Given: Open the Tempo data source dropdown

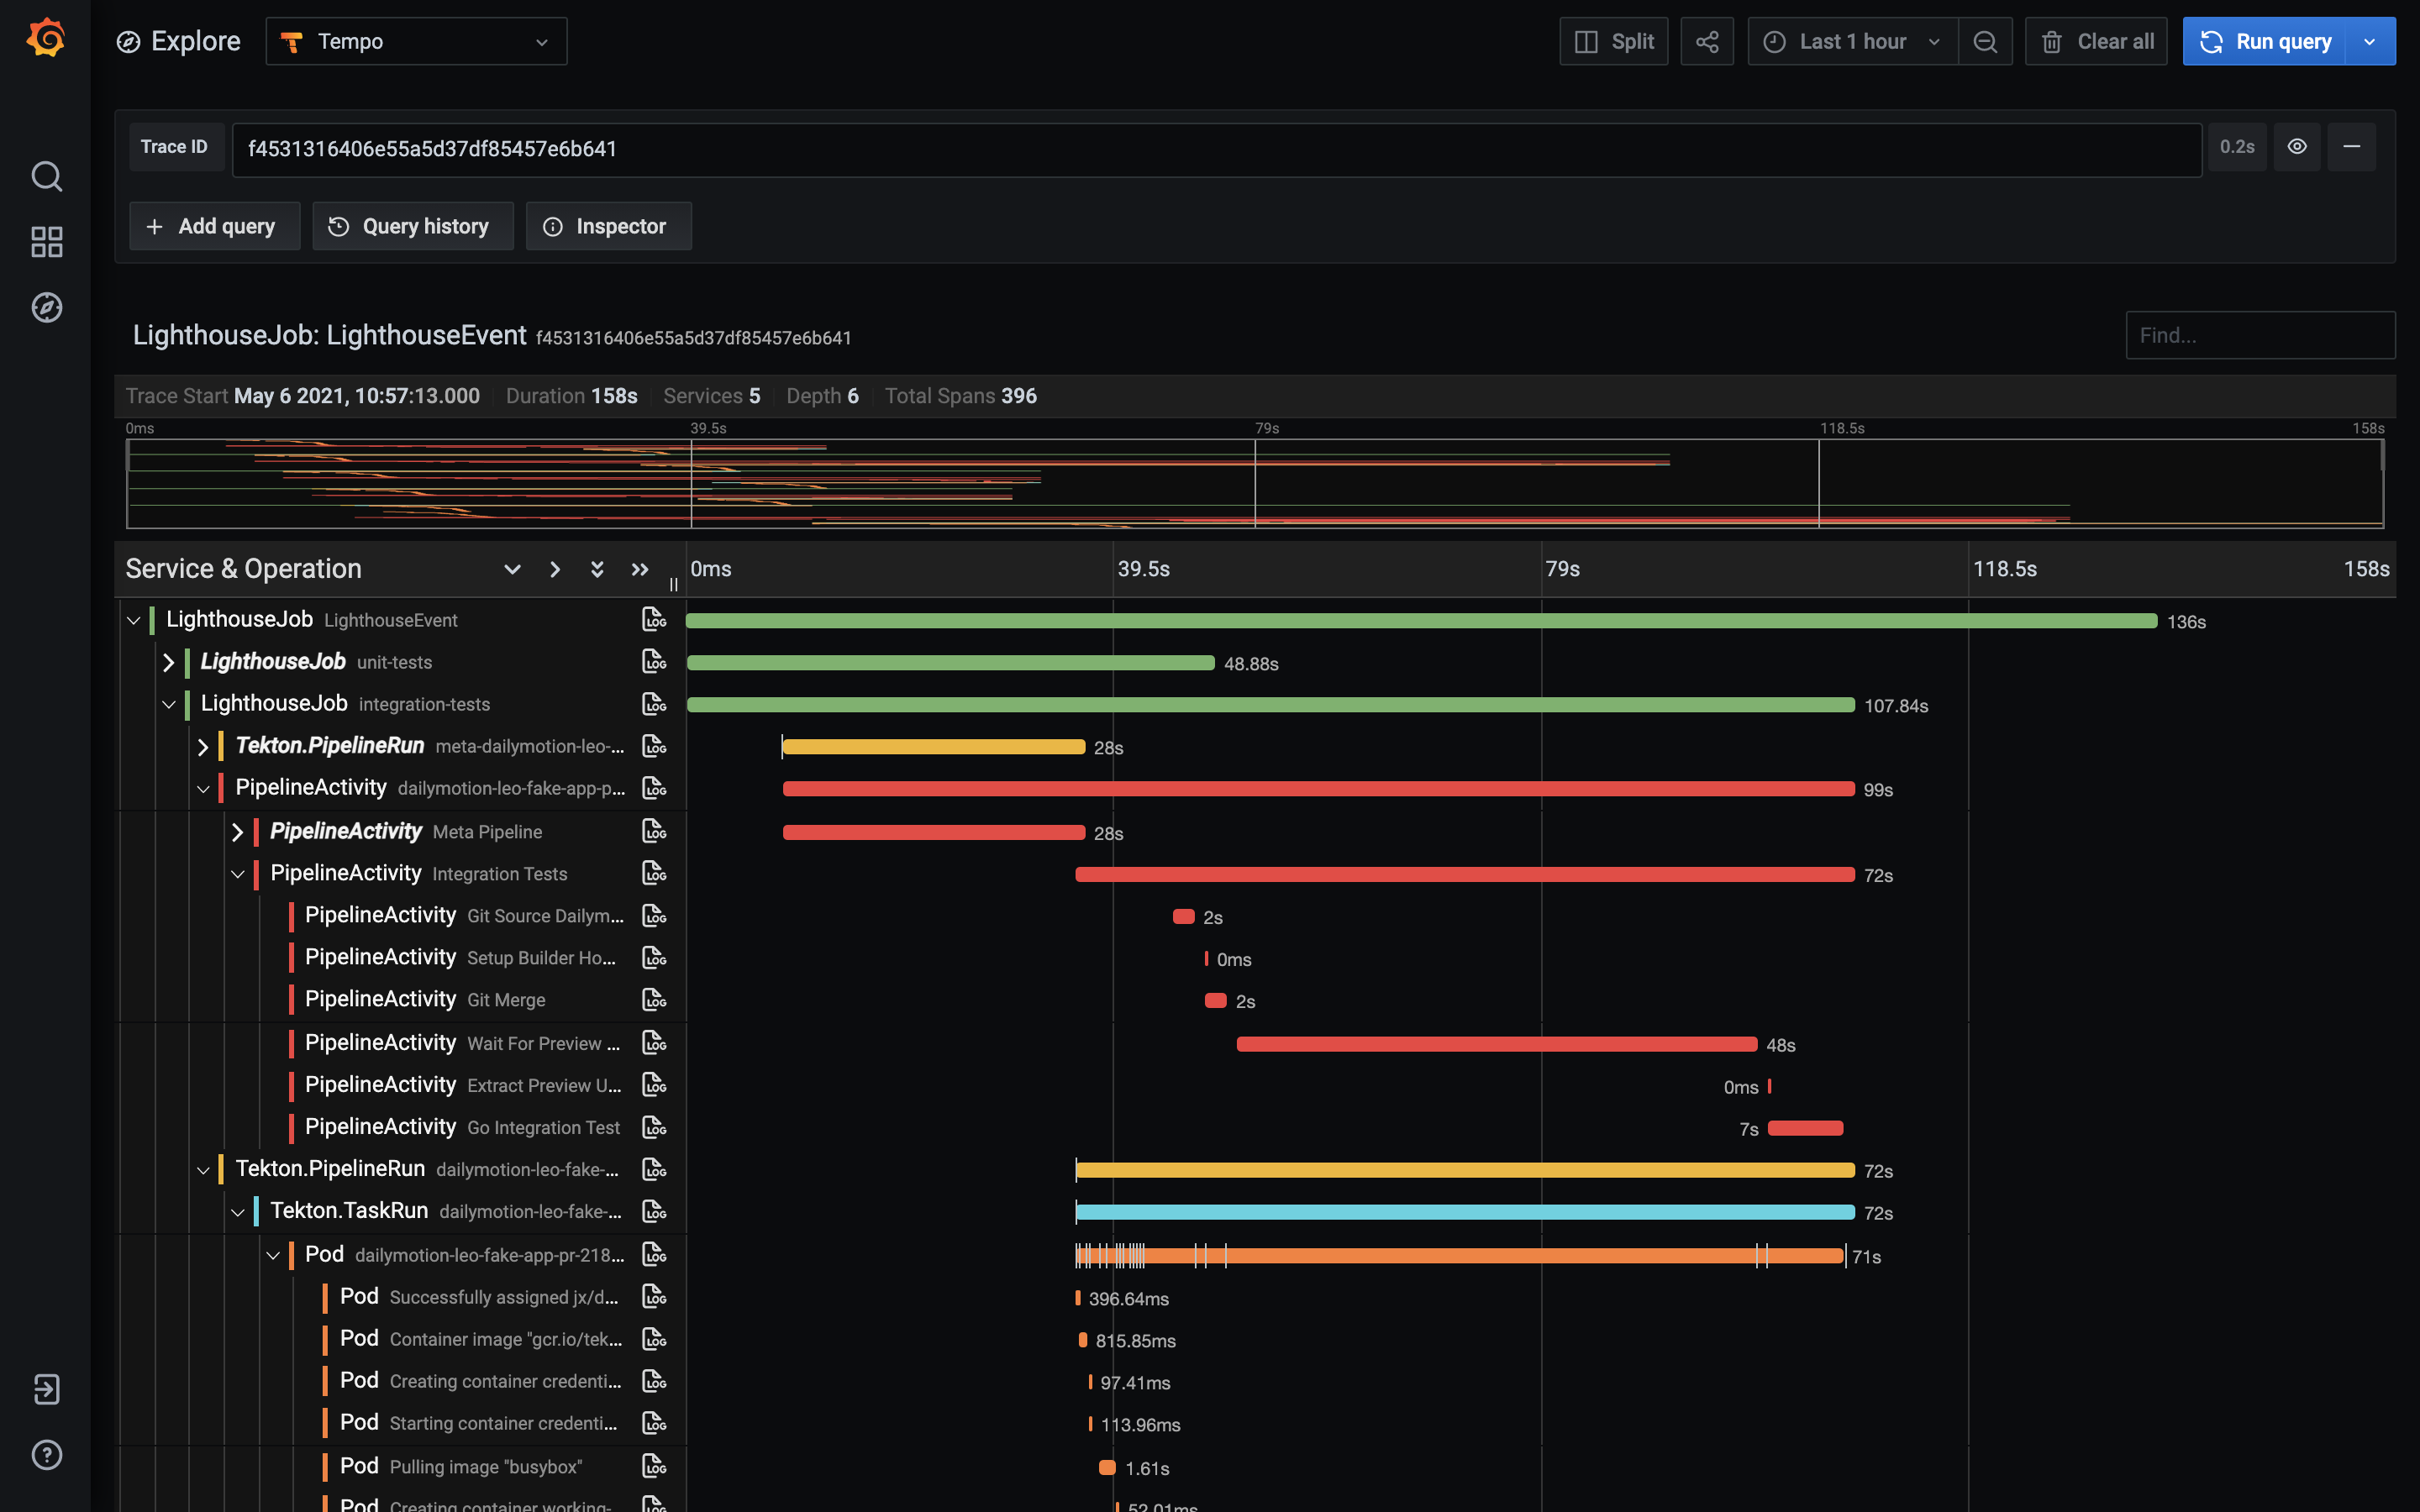Looking at the screenshot, I should (x=417, y=41).
